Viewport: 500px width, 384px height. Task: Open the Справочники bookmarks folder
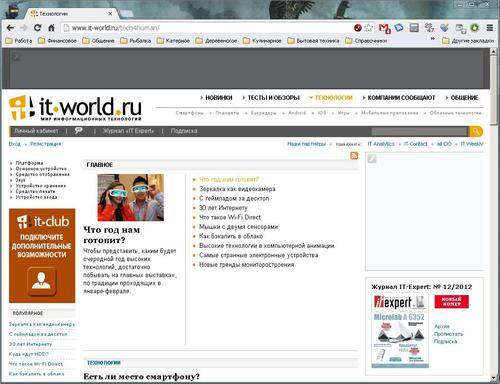(366, 41)
